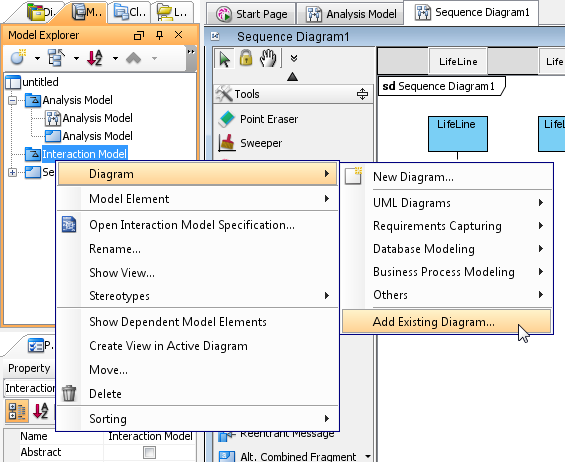Switch to the Diagram Navigator pane tab
This screenshot has width=565, height=462.
[x=41, y=13]
